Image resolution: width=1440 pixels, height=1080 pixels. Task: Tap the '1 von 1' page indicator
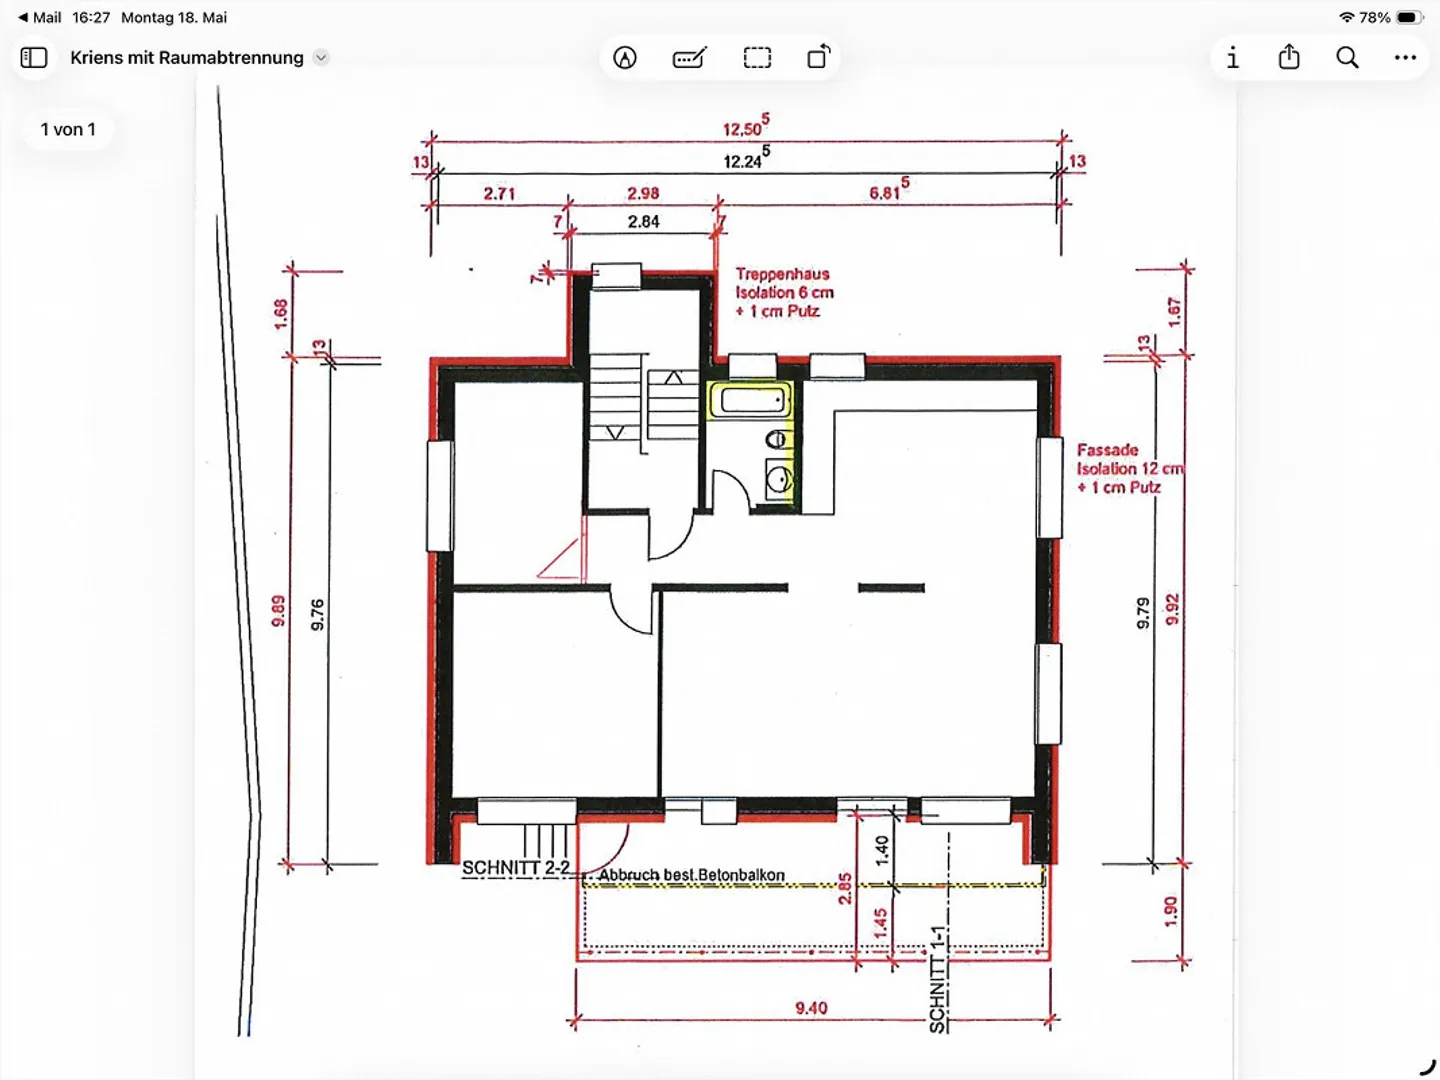[x=68, y=130]
